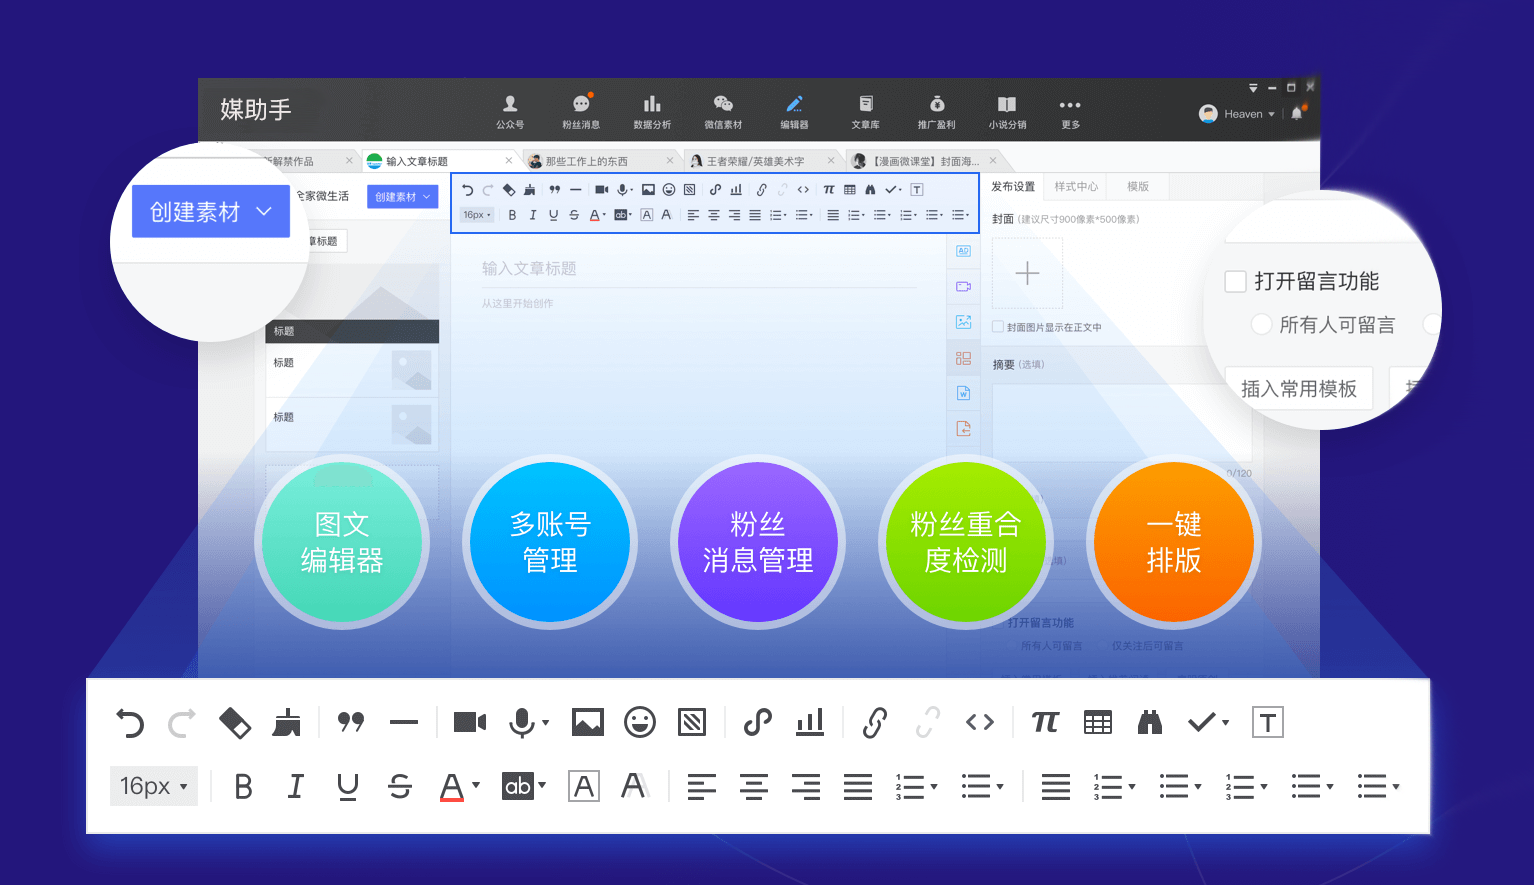
Task: Open 文章库 in the top navigation
Action: pos(865,113)
